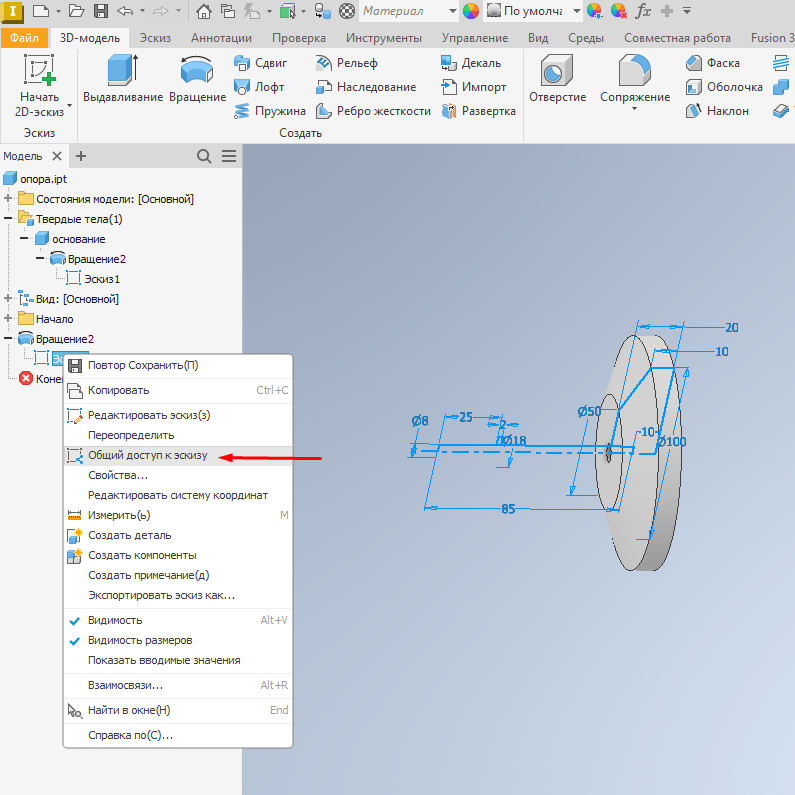Click the Home view icon

click(204, 11)
